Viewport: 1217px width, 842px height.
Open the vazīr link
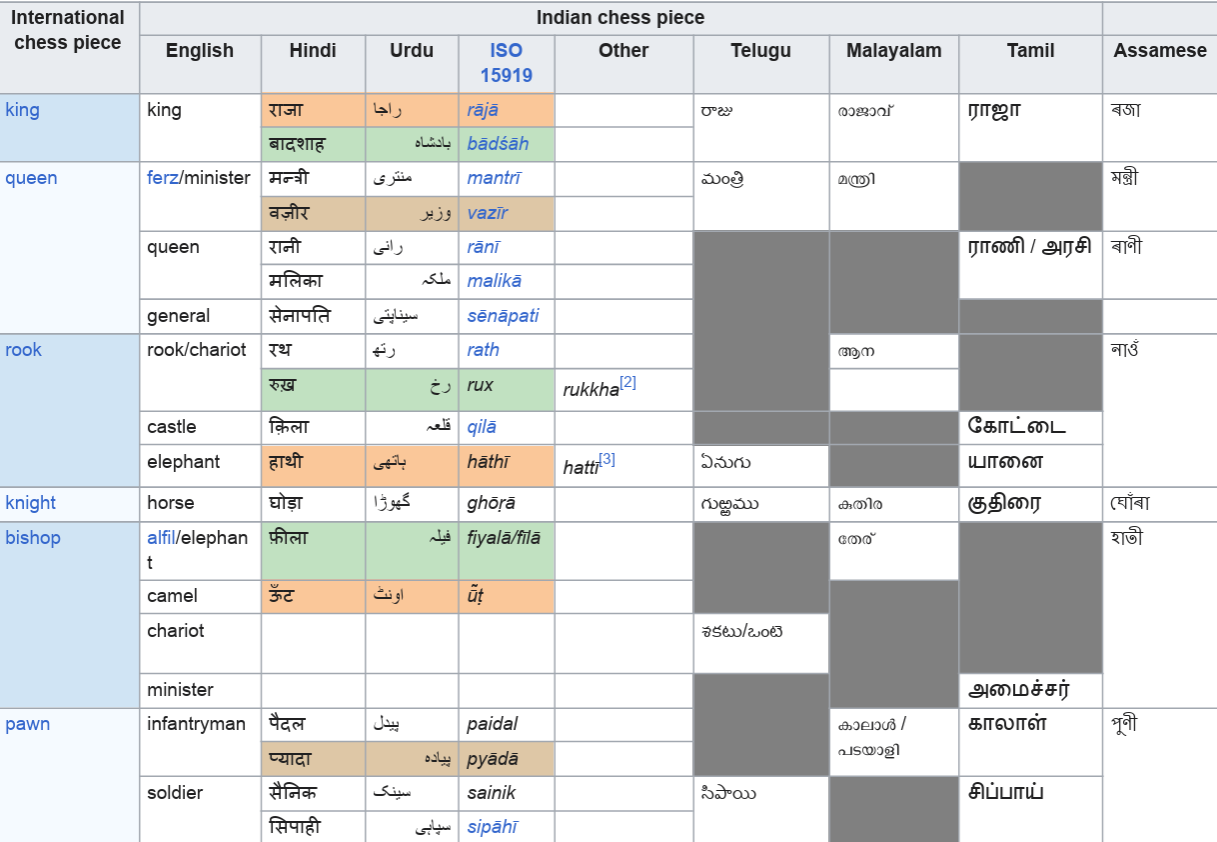coord(487,213)
